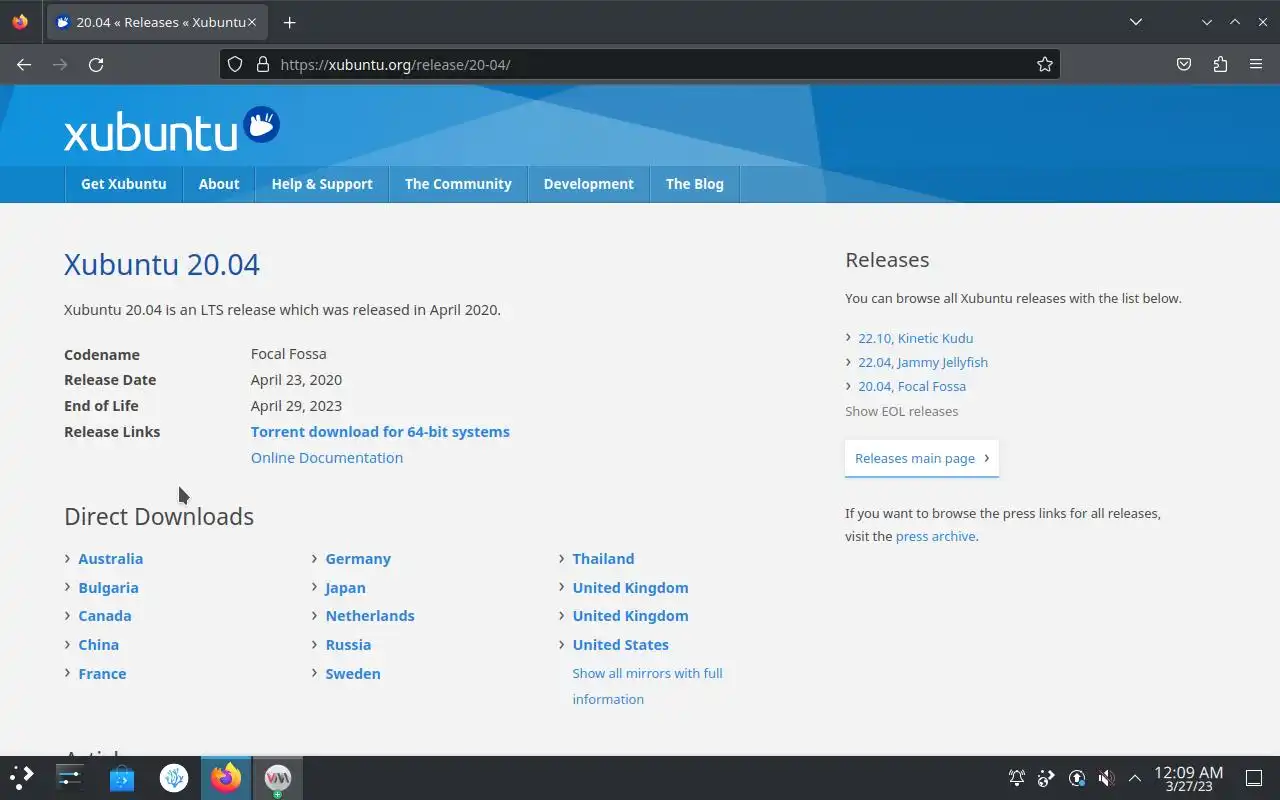Reload the current page
Screen dimensions: 1280x800
pos(96,64)
